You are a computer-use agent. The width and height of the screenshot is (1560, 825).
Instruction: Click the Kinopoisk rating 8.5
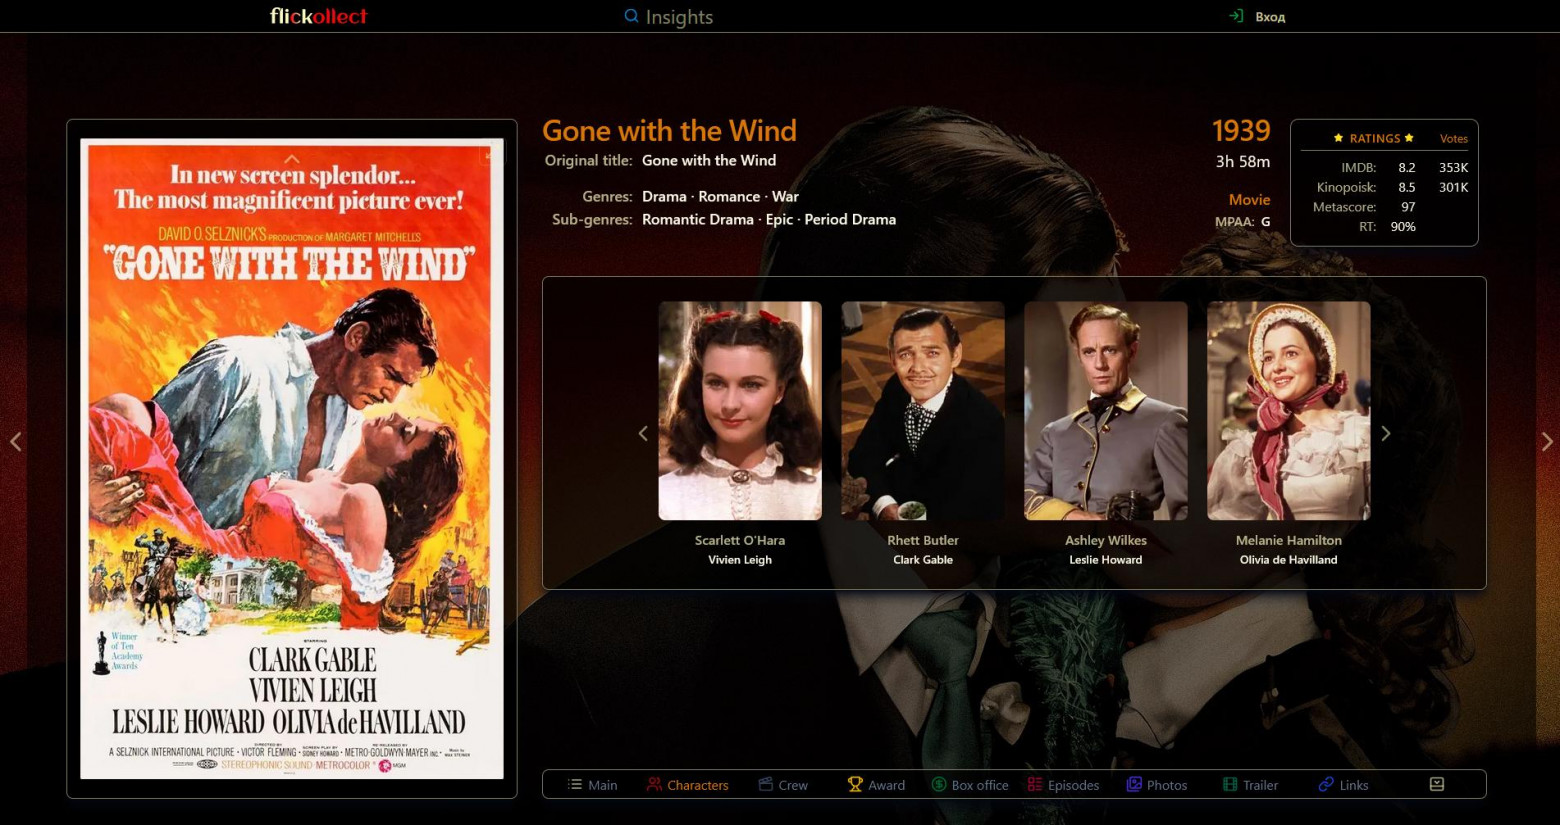pos(1407,187)
